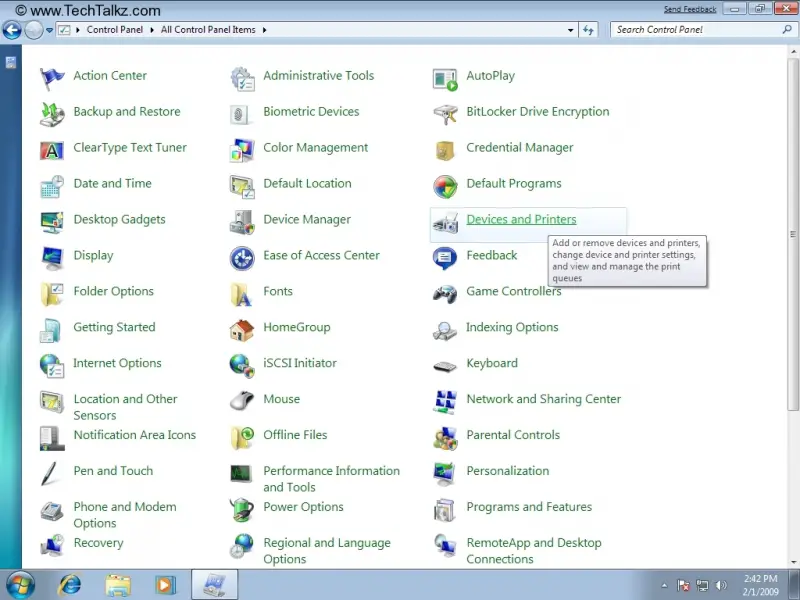Open recent pages dropdown beside navigation arrows
800x600 pixels.
[x=49, y=30]
